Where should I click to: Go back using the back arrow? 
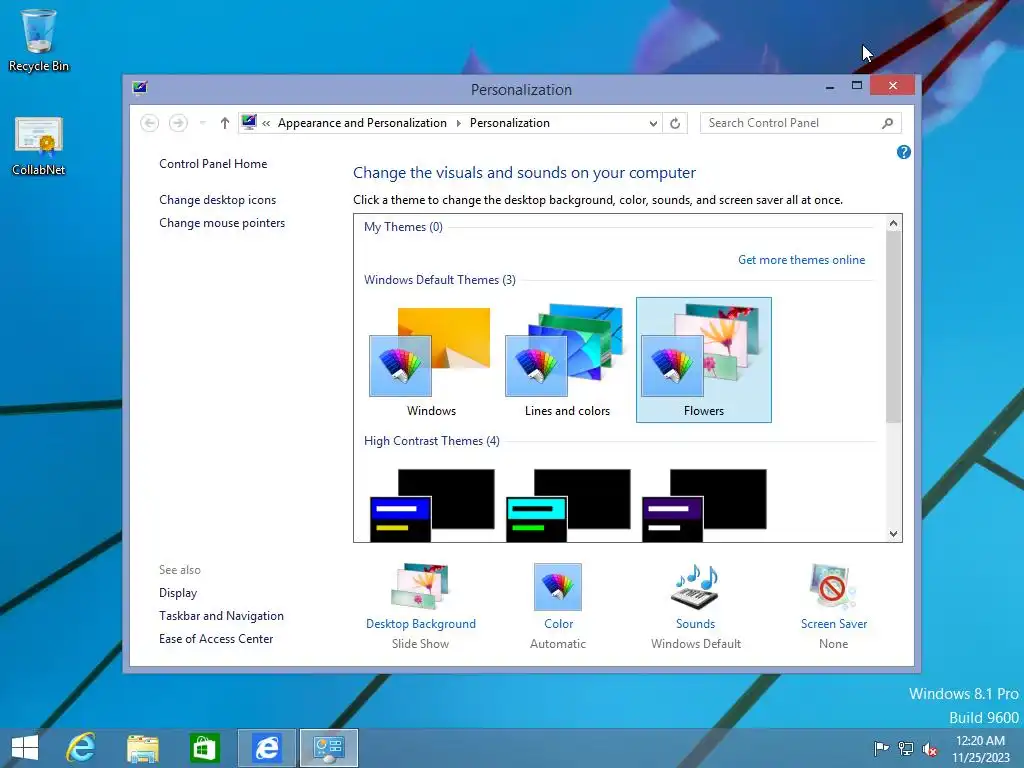pos(150,123)
